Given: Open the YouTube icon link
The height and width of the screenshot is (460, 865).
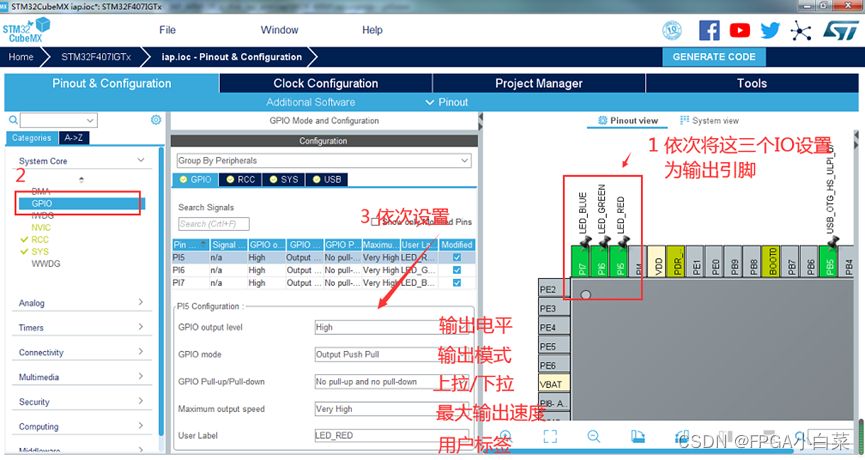Looking at the screenshot, I should [739, 30].
